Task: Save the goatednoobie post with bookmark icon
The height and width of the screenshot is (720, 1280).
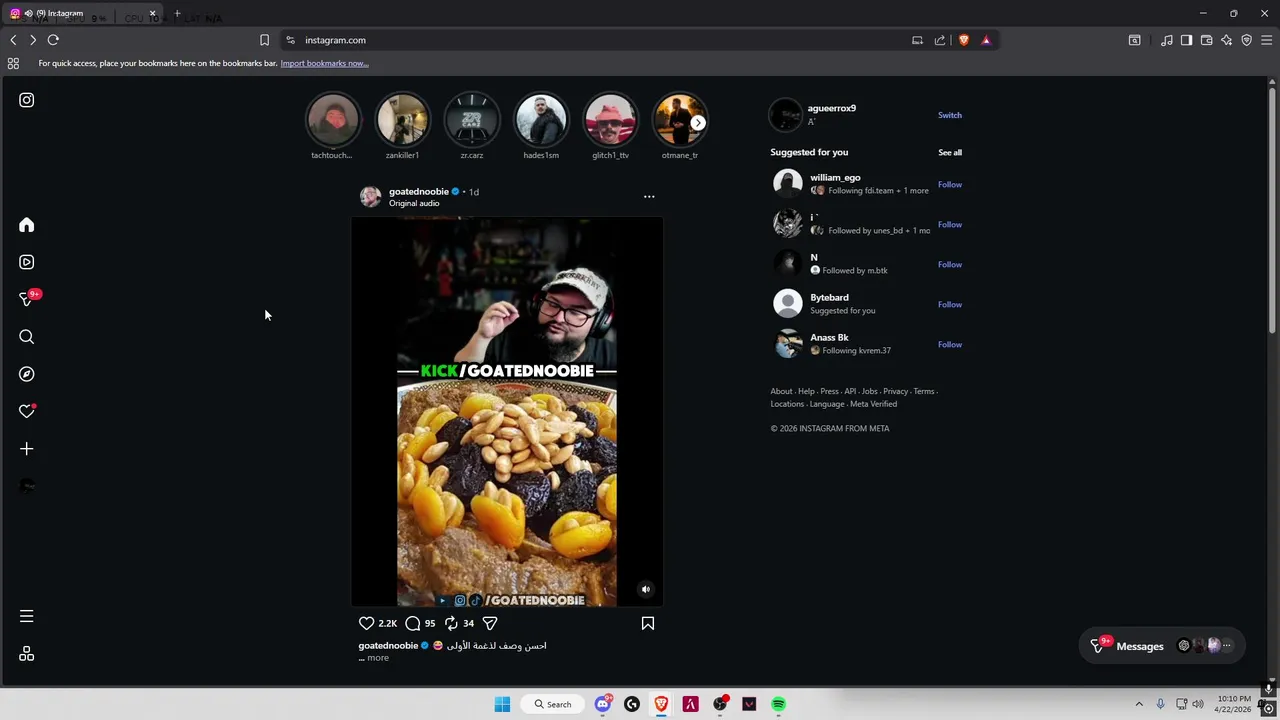Action: pyautogui.click(x=648, y=623)
